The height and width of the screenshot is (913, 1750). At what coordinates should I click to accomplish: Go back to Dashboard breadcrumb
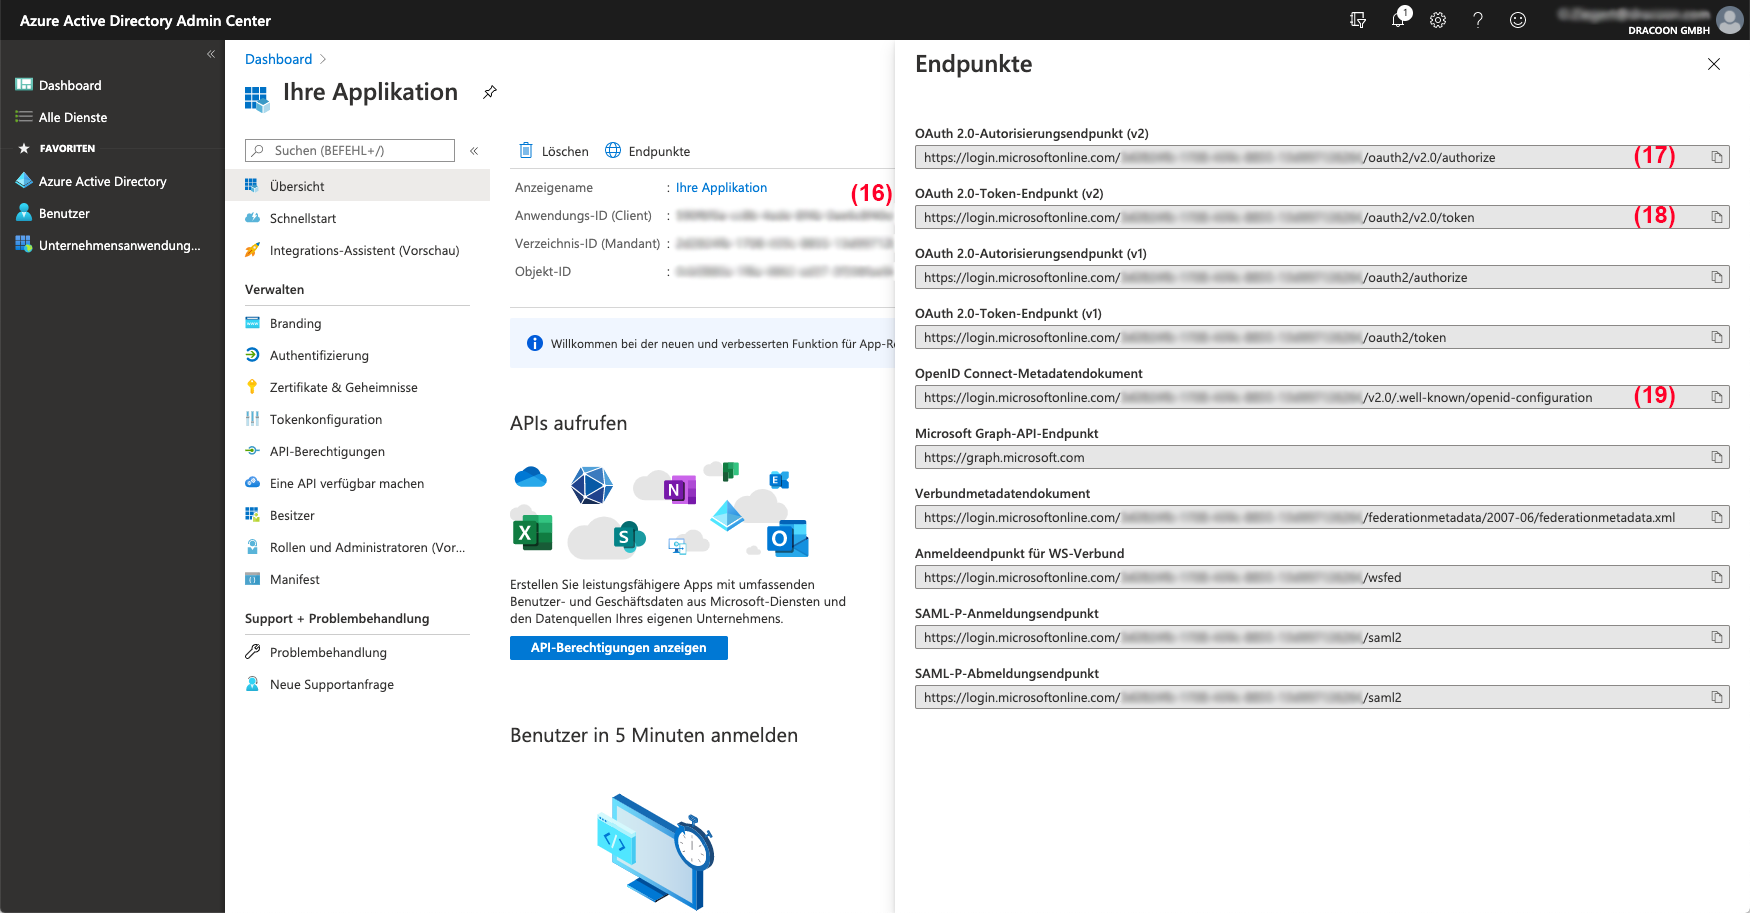click(x=278, y=59)
